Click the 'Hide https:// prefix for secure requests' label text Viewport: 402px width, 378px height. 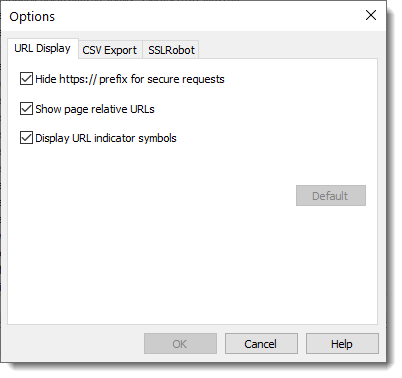tap(130, 79)
